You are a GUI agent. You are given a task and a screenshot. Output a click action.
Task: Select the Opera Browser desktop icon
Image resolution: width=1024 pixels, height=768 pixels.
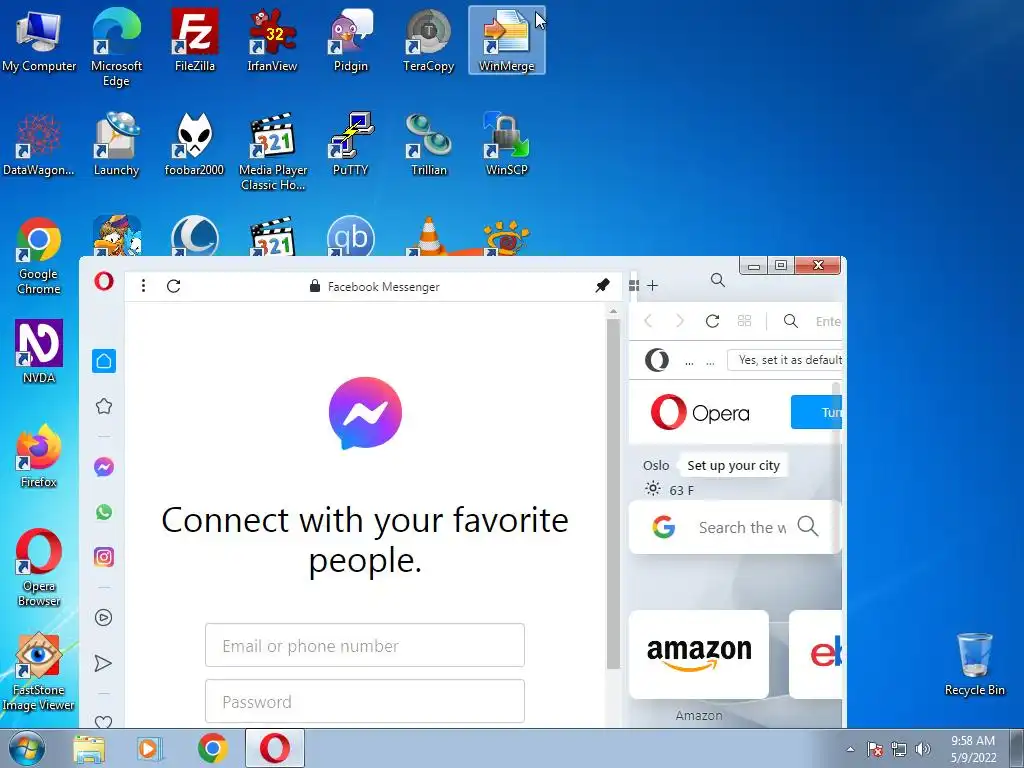39,568
